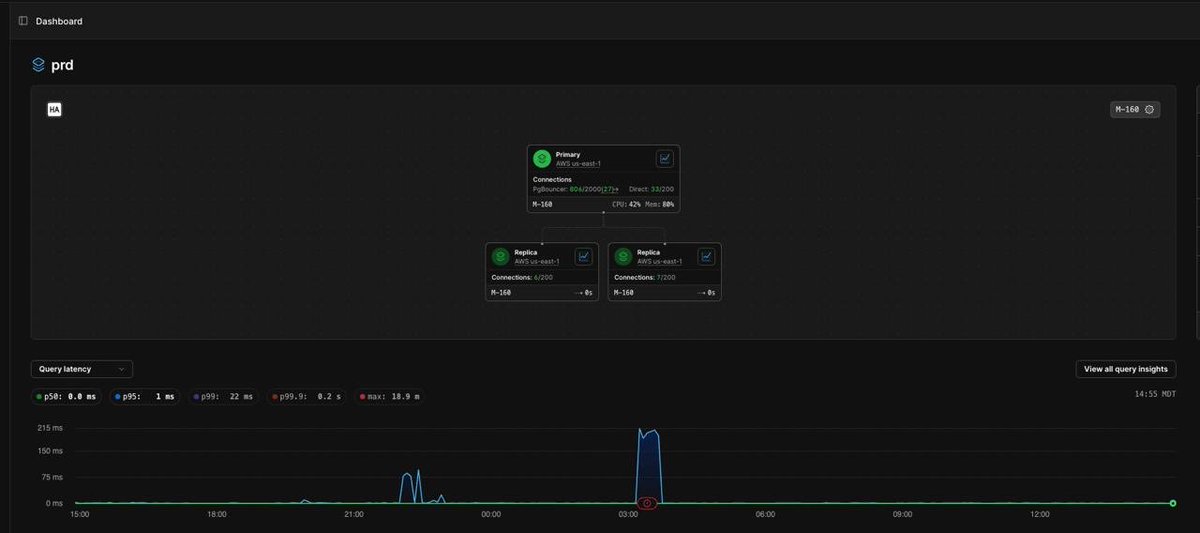This screenshot has width=1200, height=533.
Task: Click Mem 80% reading on Primary
Action: pos(660,204)
